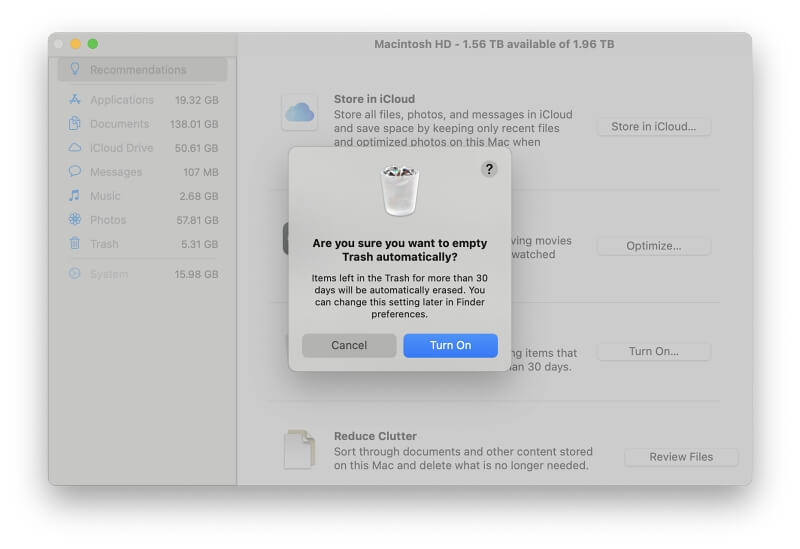Viewport: 800px width, 549px height.
Task: Click the System sidebar icon
Action: [75, 273]
